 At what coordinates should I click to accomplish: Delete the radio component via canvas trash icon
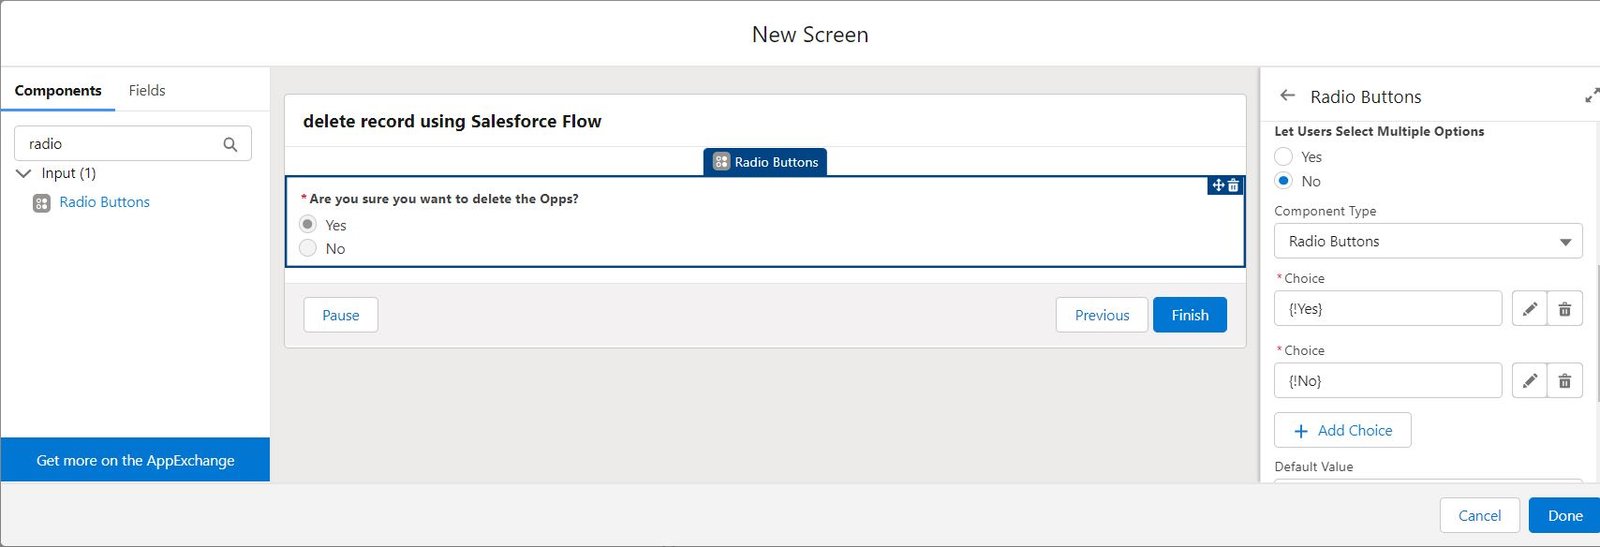click(x=1234, y=186)
